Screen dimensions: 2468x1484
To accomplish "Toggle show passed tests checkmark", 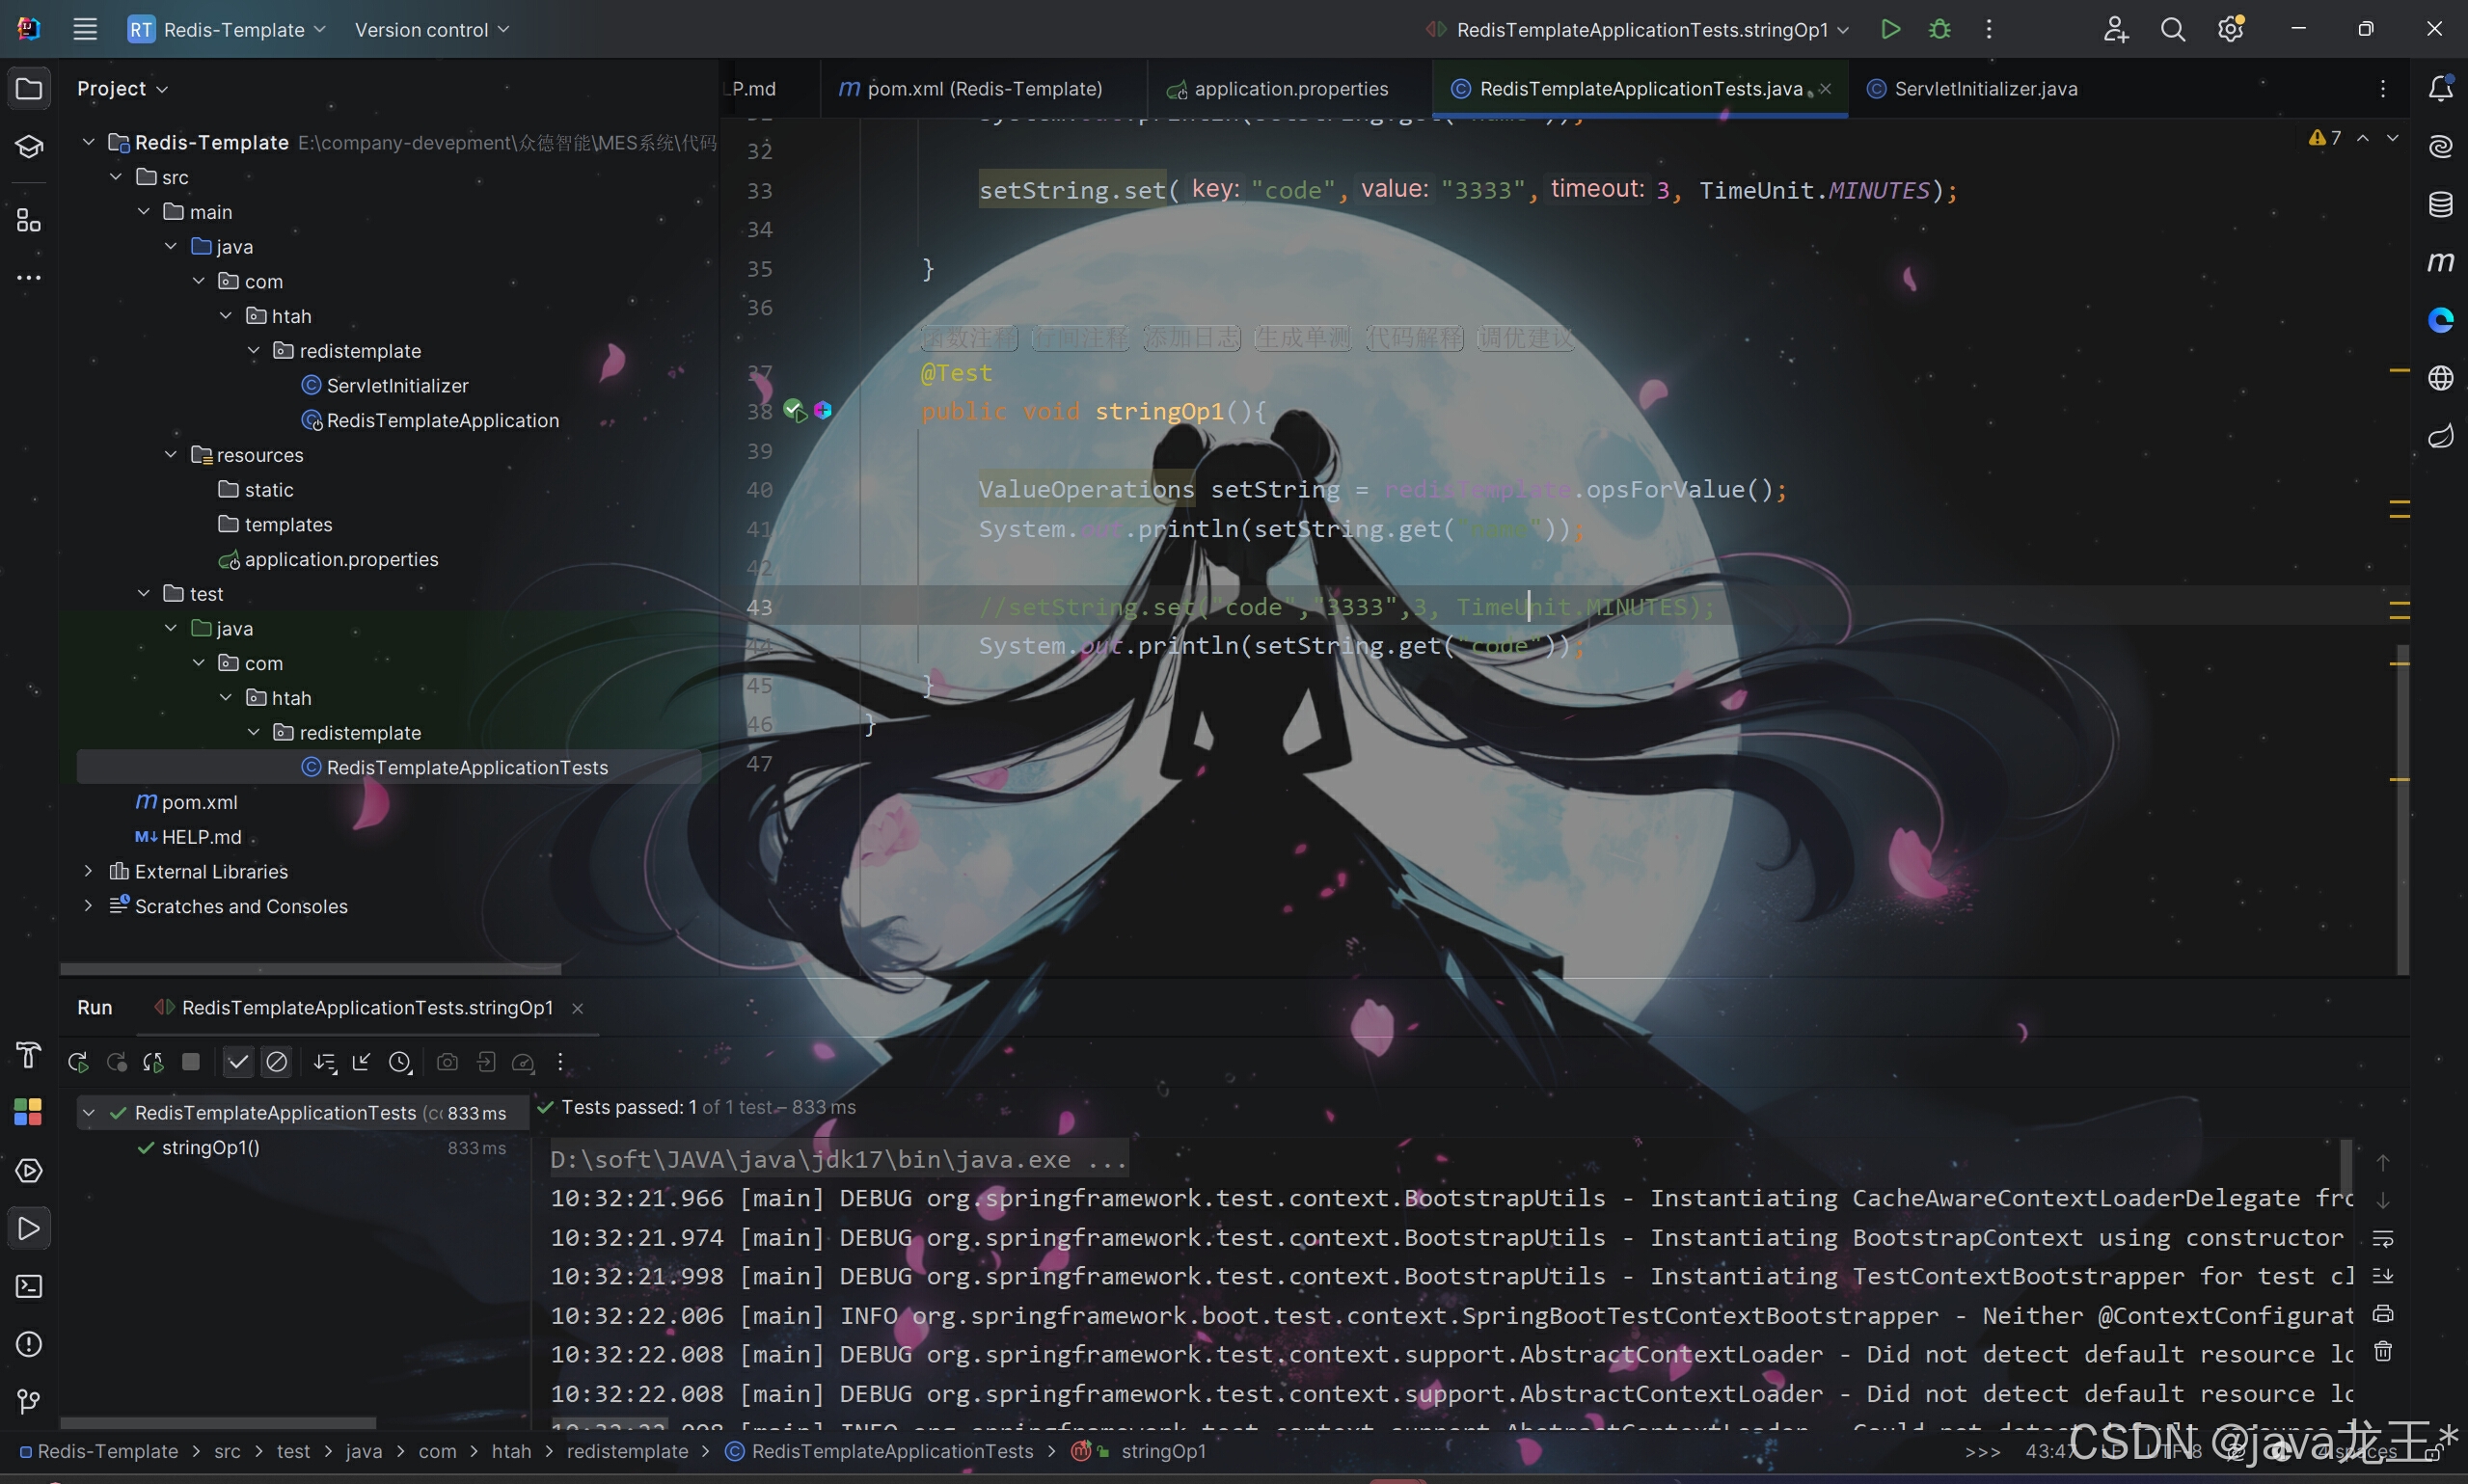I will point(238,1062).
